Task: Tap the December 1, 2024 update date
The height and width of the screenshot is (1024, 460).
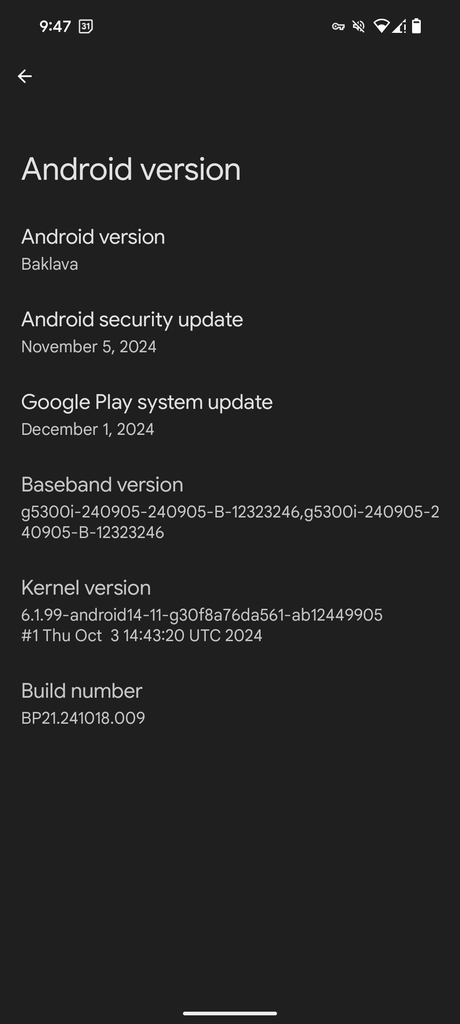Action: [88, 429]
